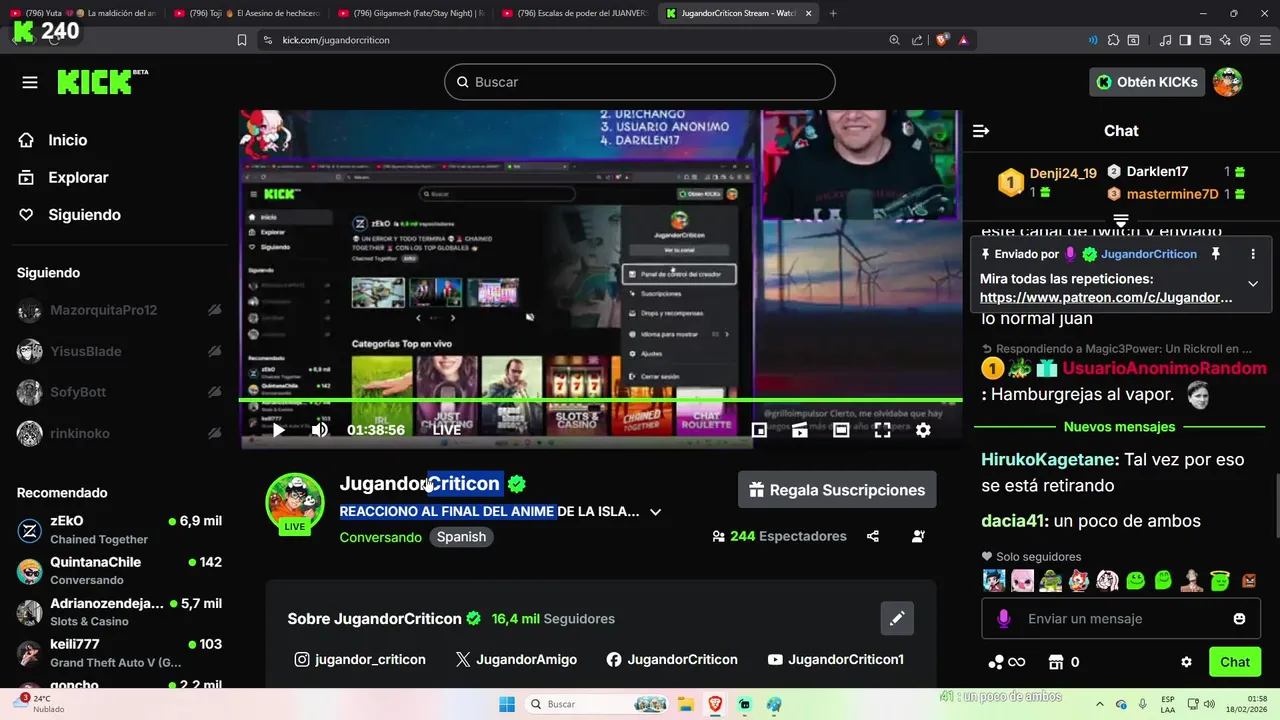The height and width of the screenshot is (720, 1280).
Task: Click Nuevos mensajes divider to jump down
Action: pyautogui.click(x=1119, y=427)
